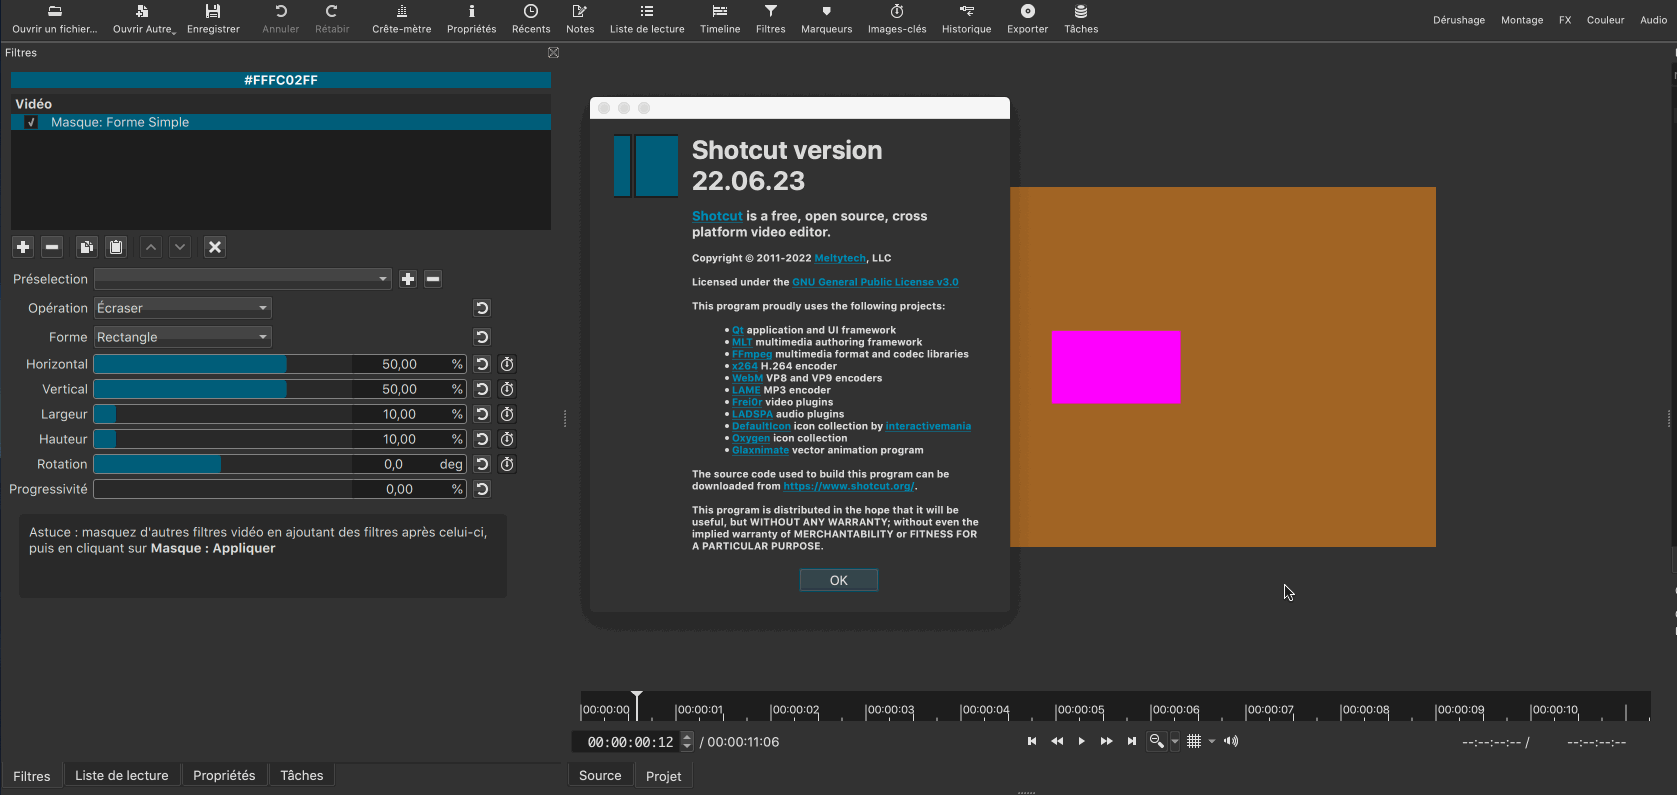This screenshot has width=1677, height=795.
Task: Switch to the Filtres bottom tab
Action: pyautogui.click(x=32, y=776)
